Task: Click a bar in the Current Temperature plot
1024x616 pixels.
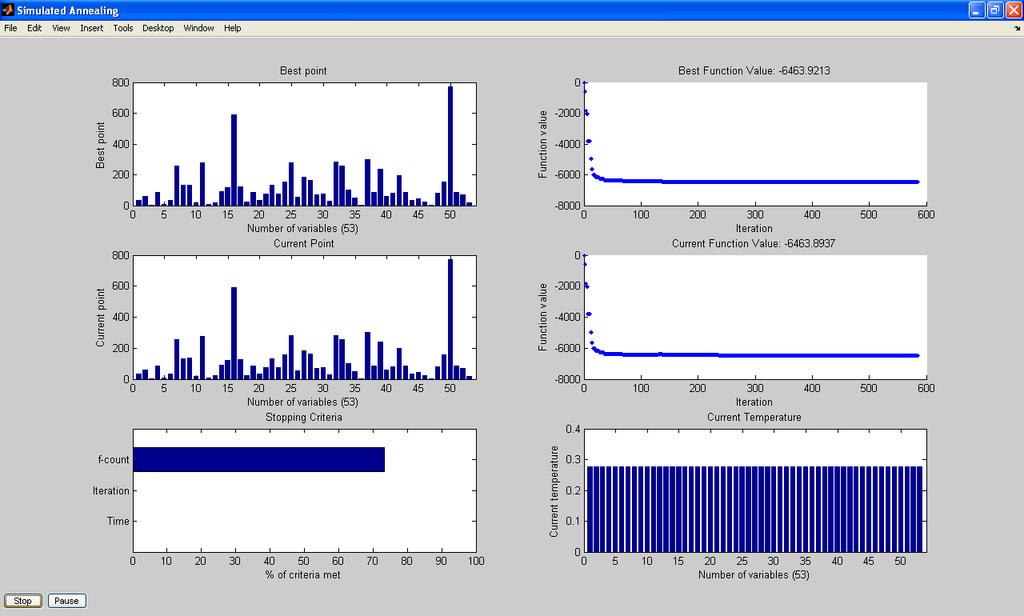Action: [x=754, y=510]
